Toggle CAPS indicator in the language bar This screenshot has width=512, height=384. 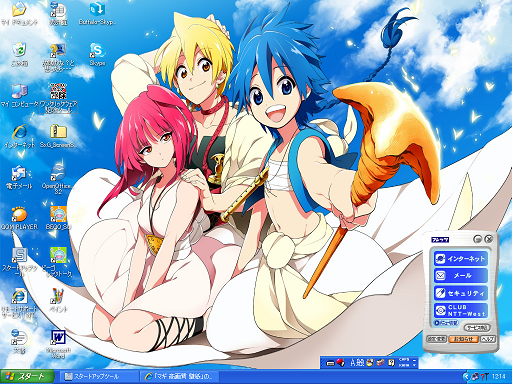(404, 360)
